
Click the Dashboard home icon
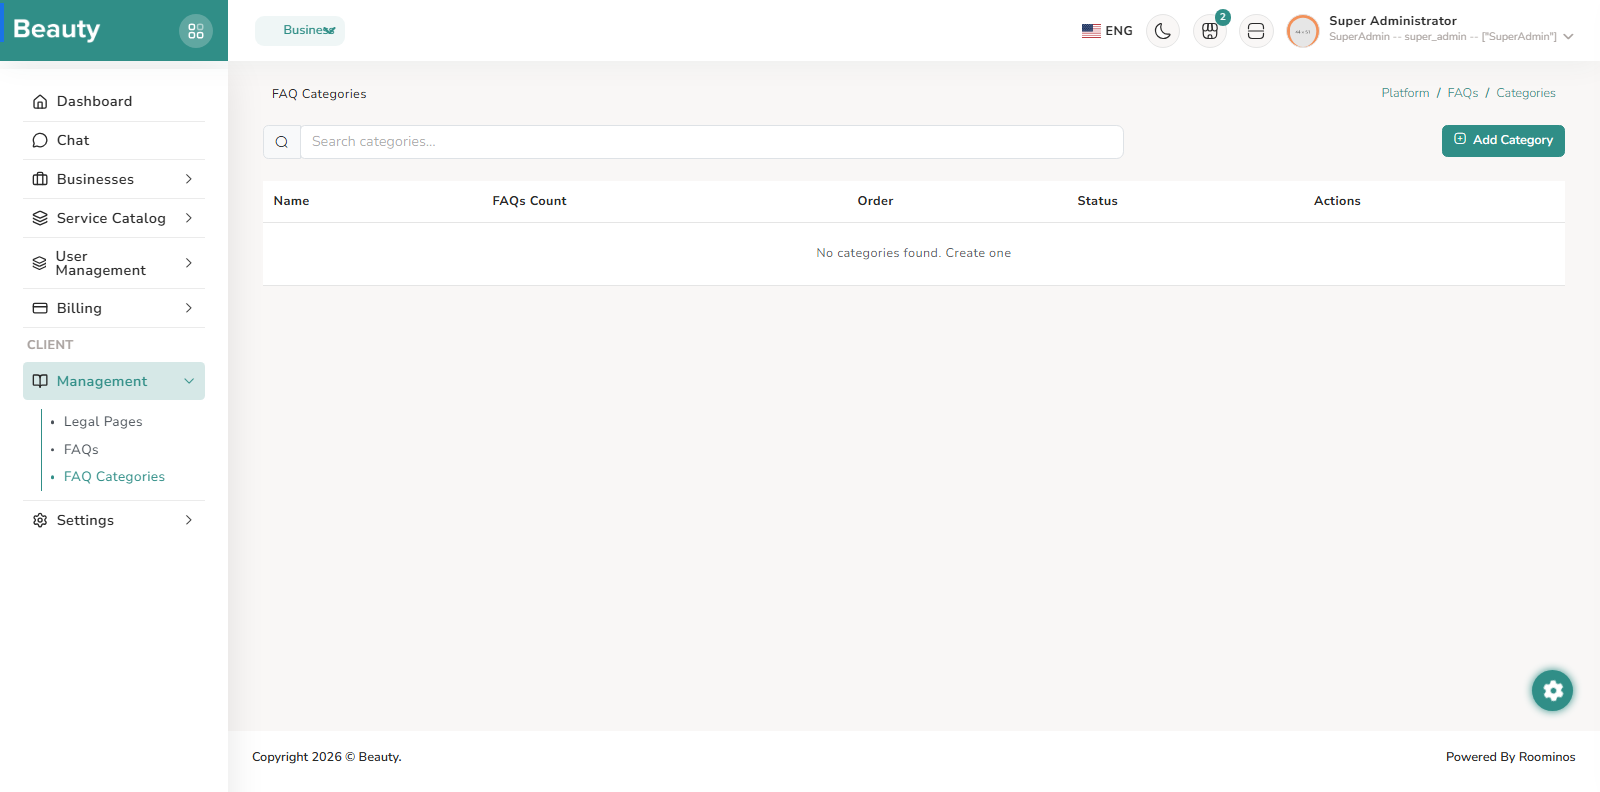click(40, 101)
